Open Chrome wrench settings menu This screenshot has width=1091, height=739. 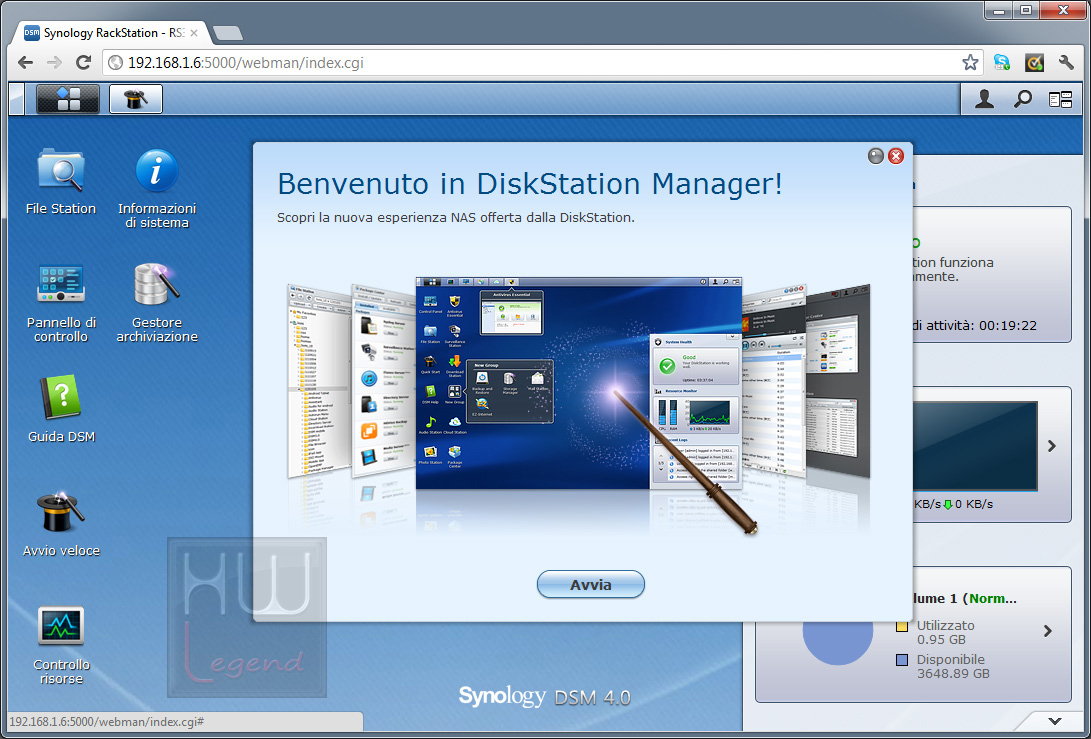(x=1066, y=63)
